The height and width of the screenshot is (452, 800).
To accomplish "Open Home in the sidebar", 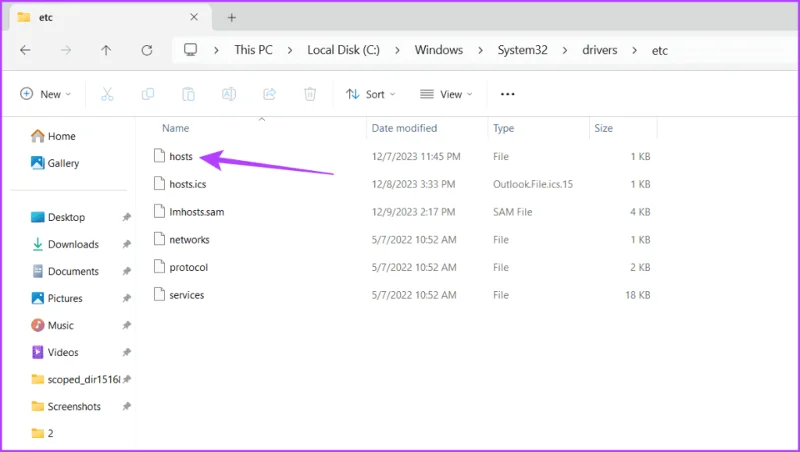I will [x=53, y=136].
